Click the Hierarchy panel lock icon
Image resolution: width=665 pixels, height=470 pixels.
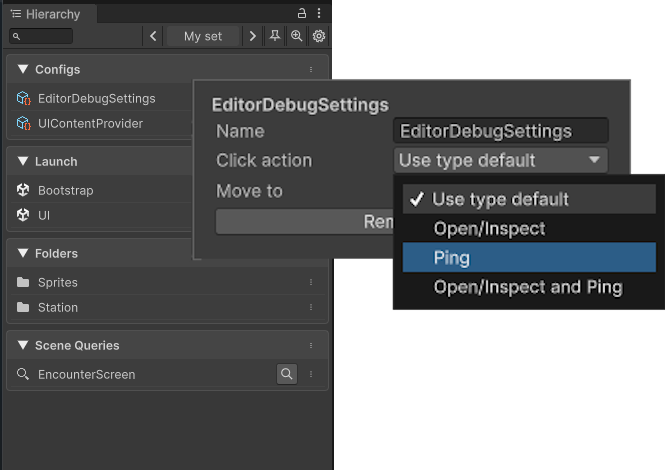point(302,14)
